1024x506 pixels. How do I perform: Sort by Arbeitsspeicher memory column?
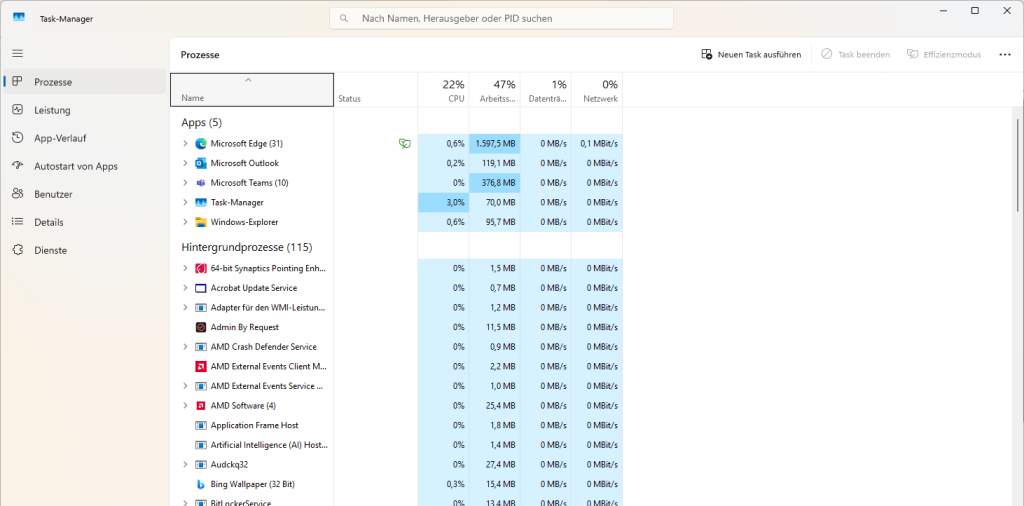tap(494, 89)
